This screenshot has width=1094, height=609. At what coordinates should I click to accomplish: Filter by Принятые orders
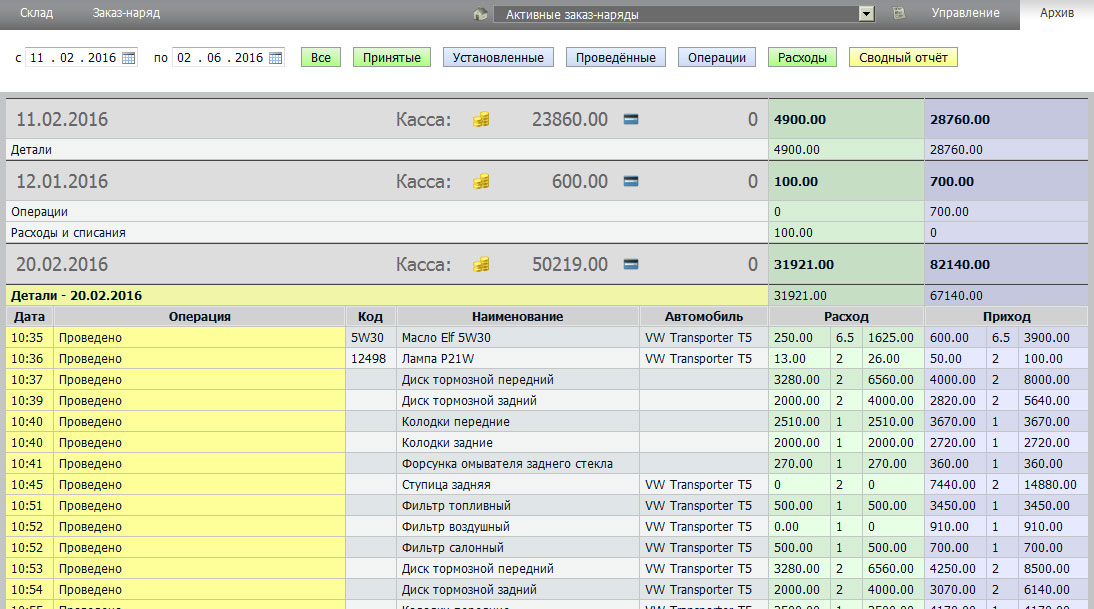(391, 57)
